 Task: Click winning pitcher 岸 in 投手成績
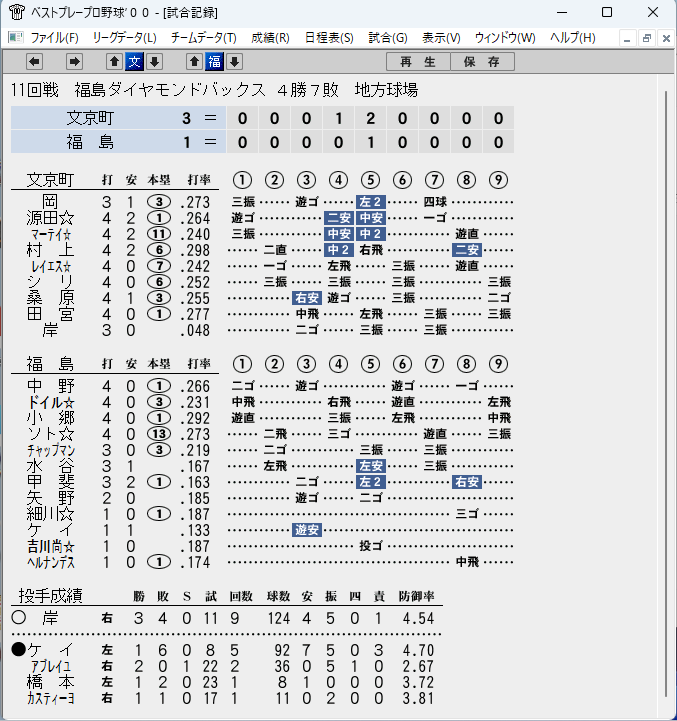click(x=50, y=618)
